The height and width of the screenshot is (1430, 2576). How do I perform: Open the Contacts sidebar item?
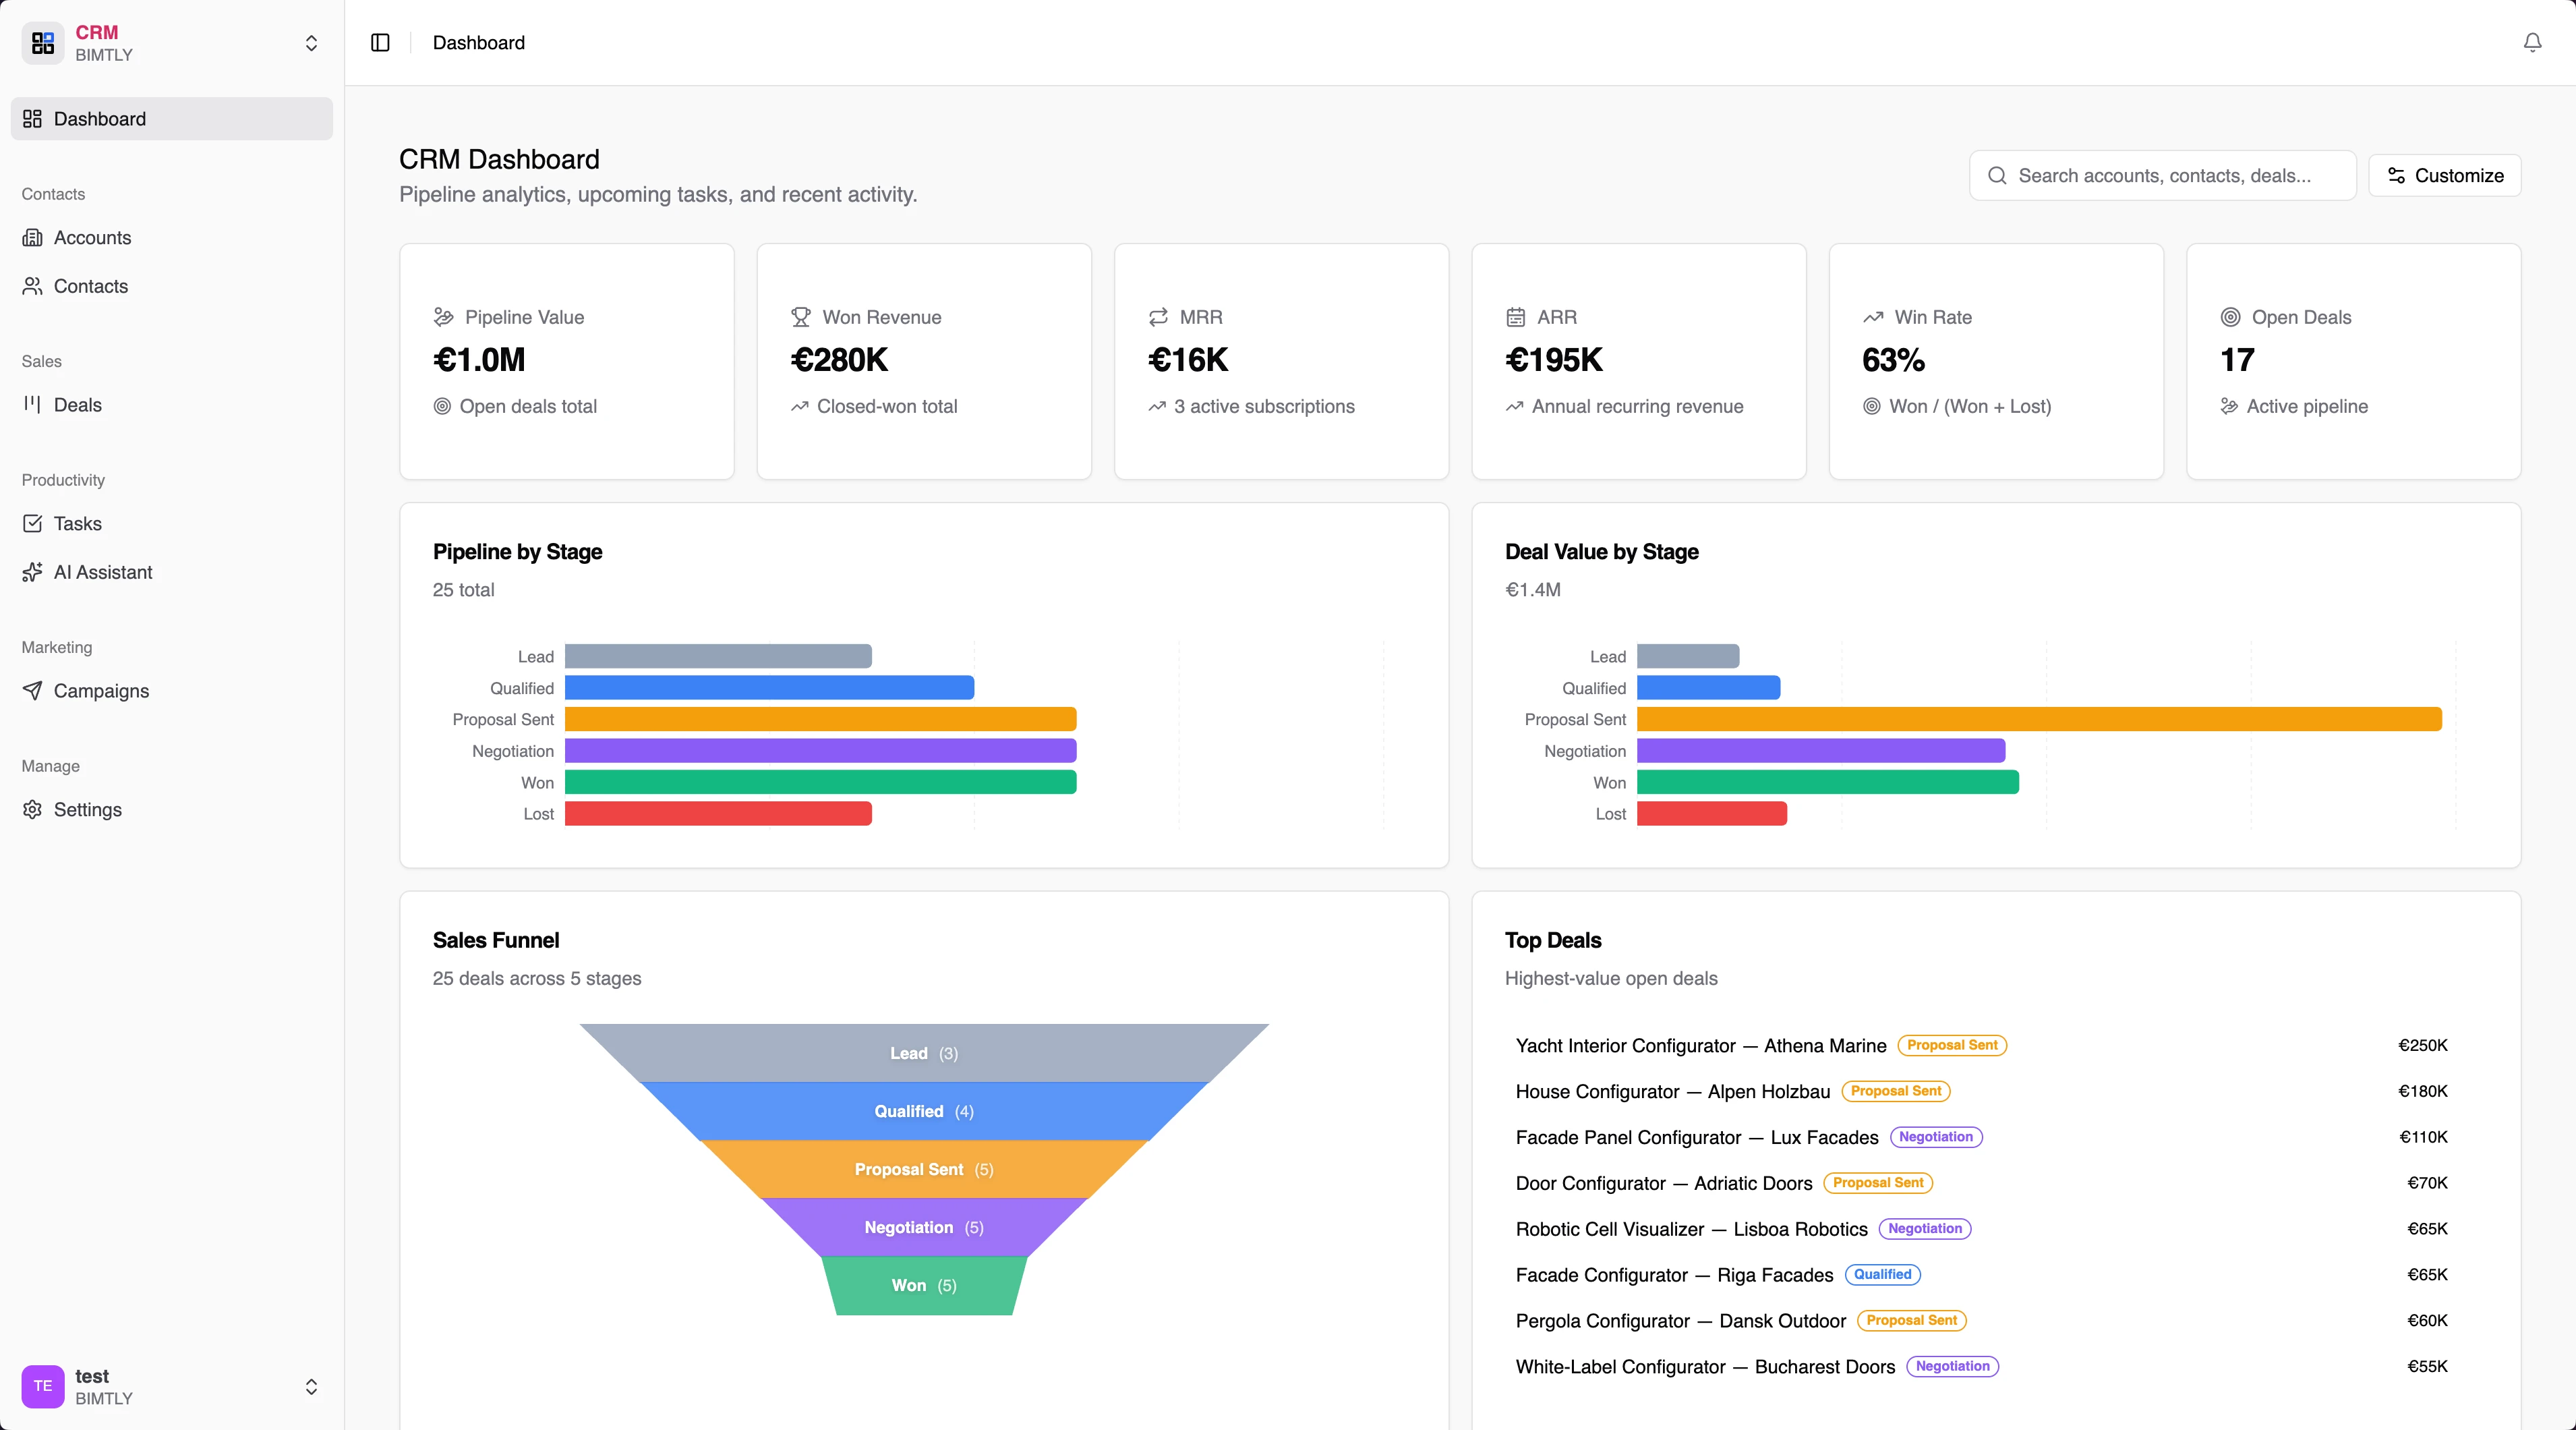90,286
